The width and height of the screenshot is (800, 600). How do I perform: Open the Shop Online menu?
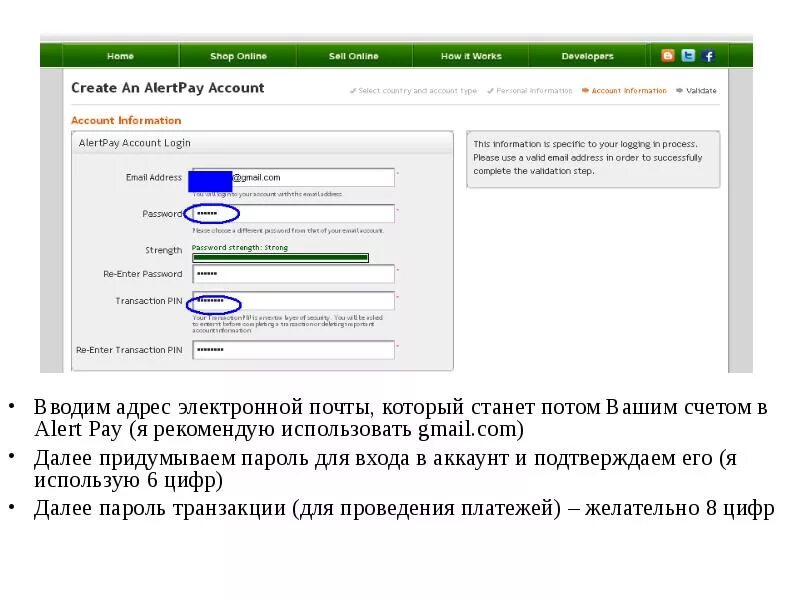click(x=238, y=56)
